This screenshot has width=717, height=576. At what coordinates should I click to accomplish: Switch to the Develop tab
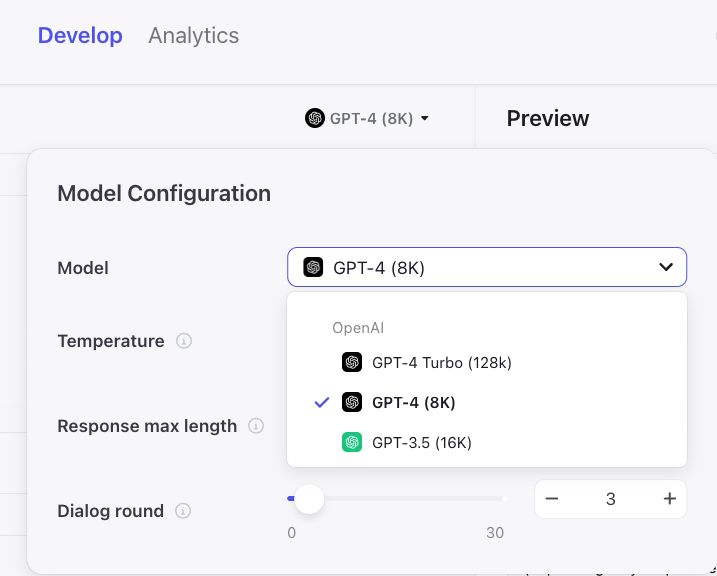pos(80,36)
